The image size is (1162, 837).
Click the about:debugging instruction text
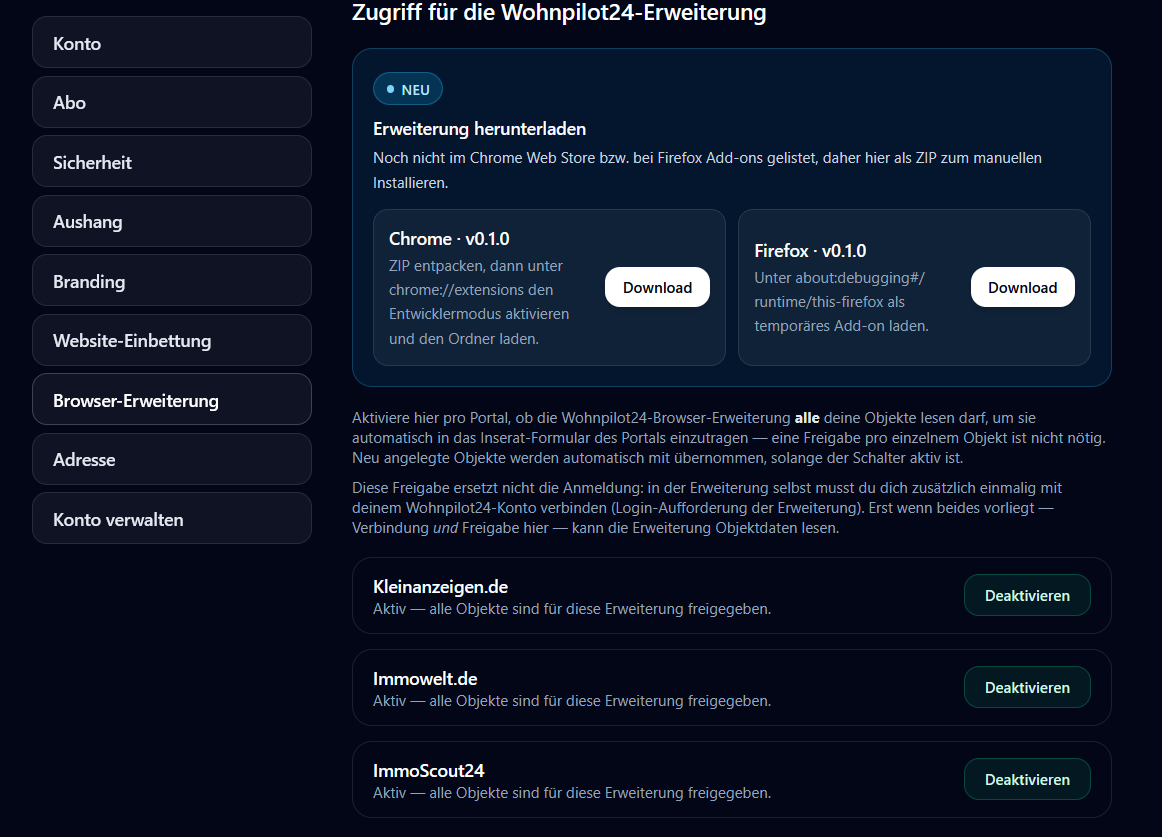tap(841, 302)
